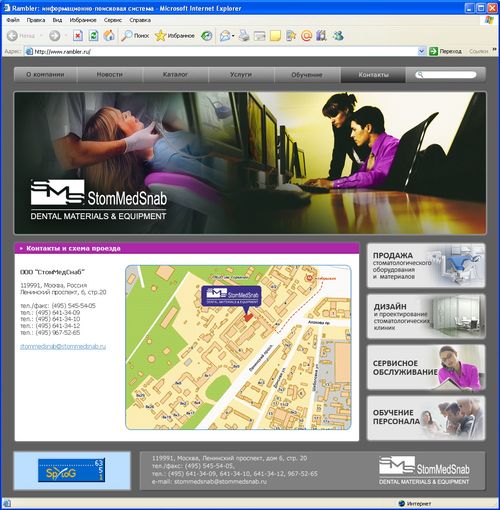
Task: Open the Новости site tab
Action: point(110,75)
